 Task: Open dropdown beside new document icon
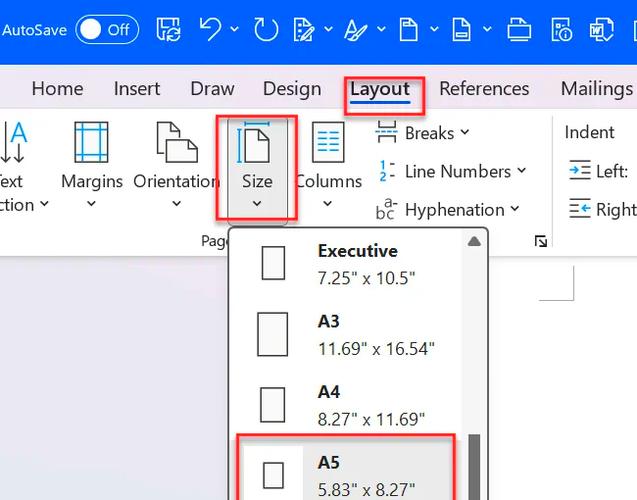tap(434, 29)
